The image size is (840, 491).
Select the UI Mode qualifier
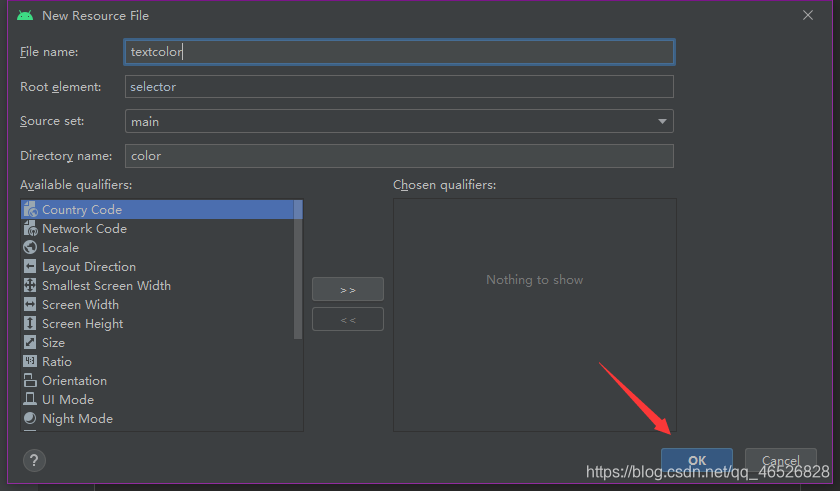click(x=158, y=399)
